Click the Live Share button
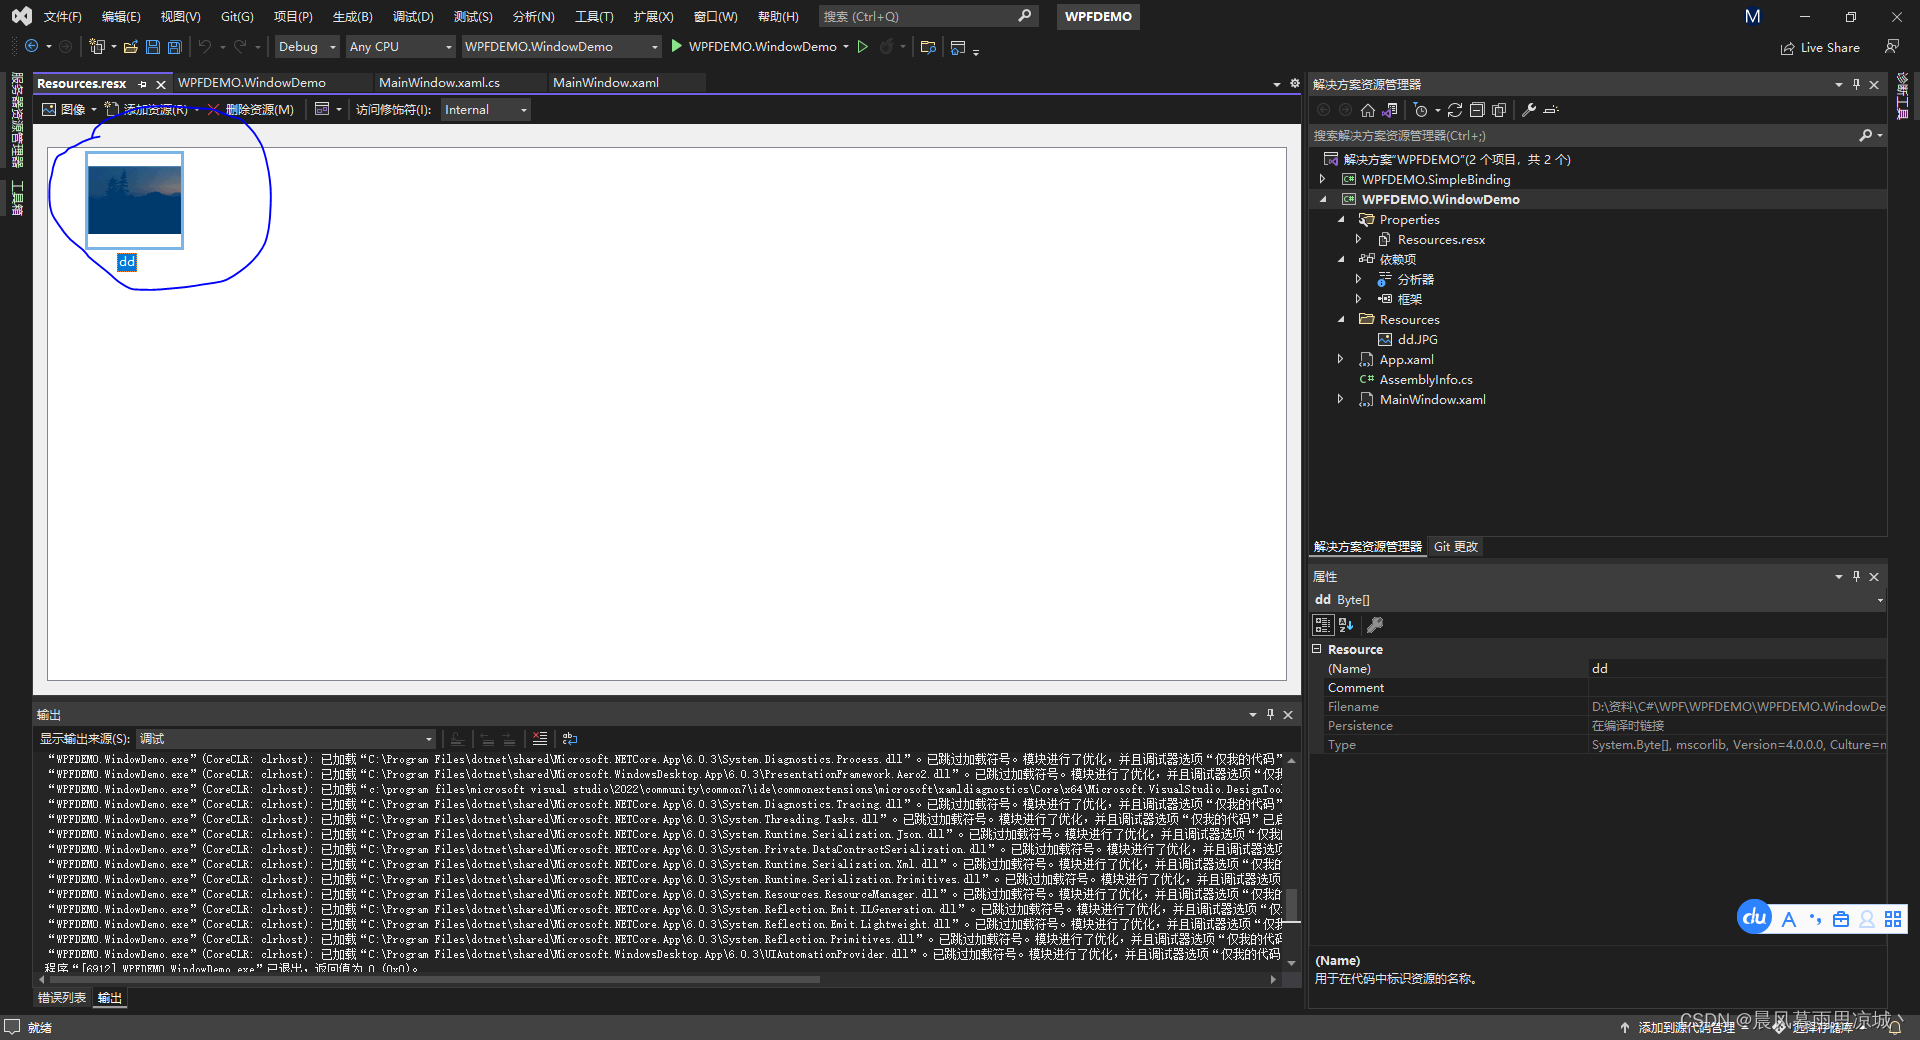The image size is (1920, 1040). click(x=1820, y=47)
